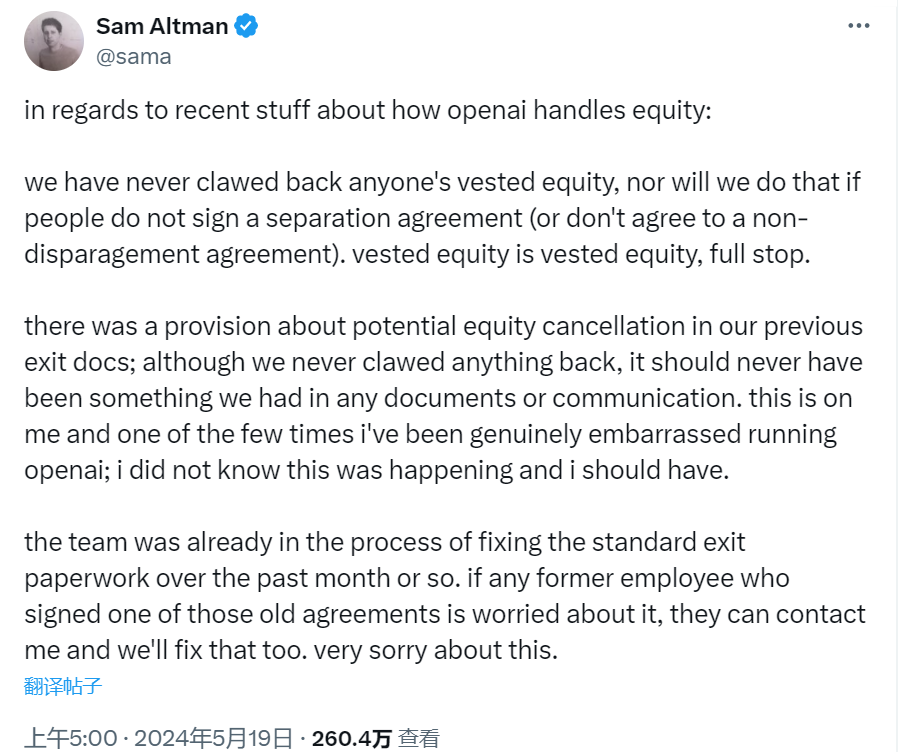
Task: Click the 'this is on' text
Action: pyautogui.click(x=800, y=398)
